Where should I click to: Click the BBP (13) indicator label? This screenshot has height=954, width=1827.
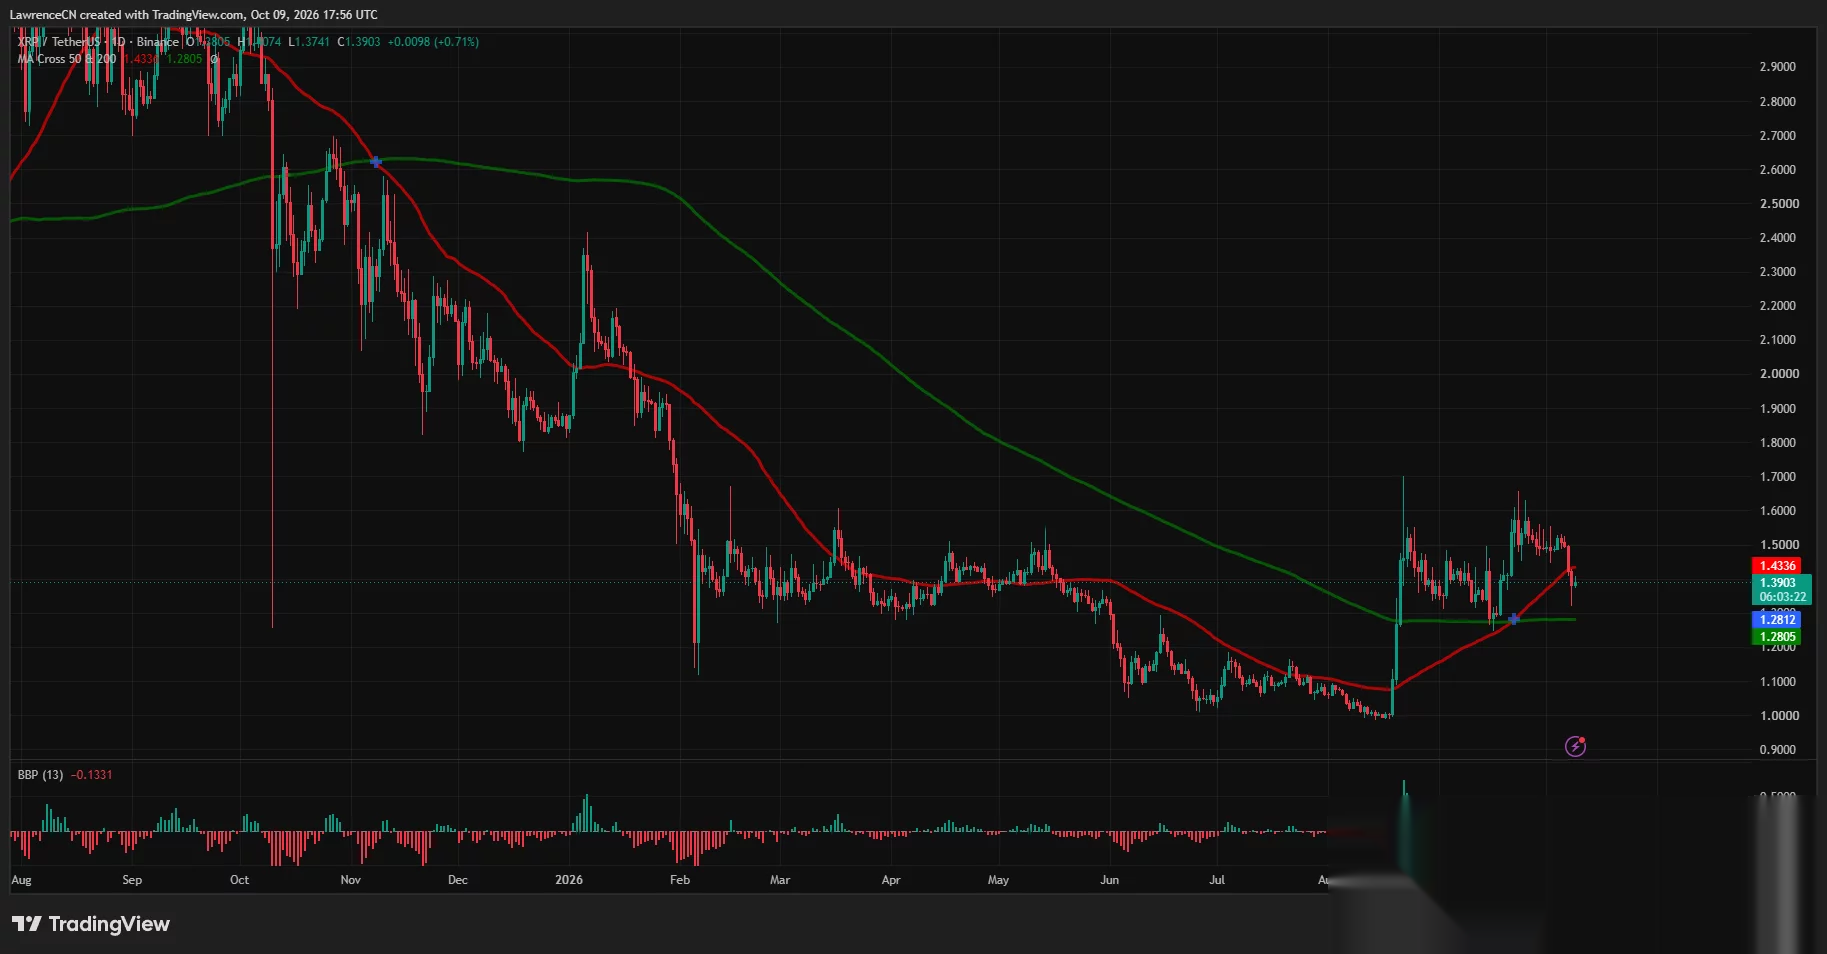tap(40, 775)
